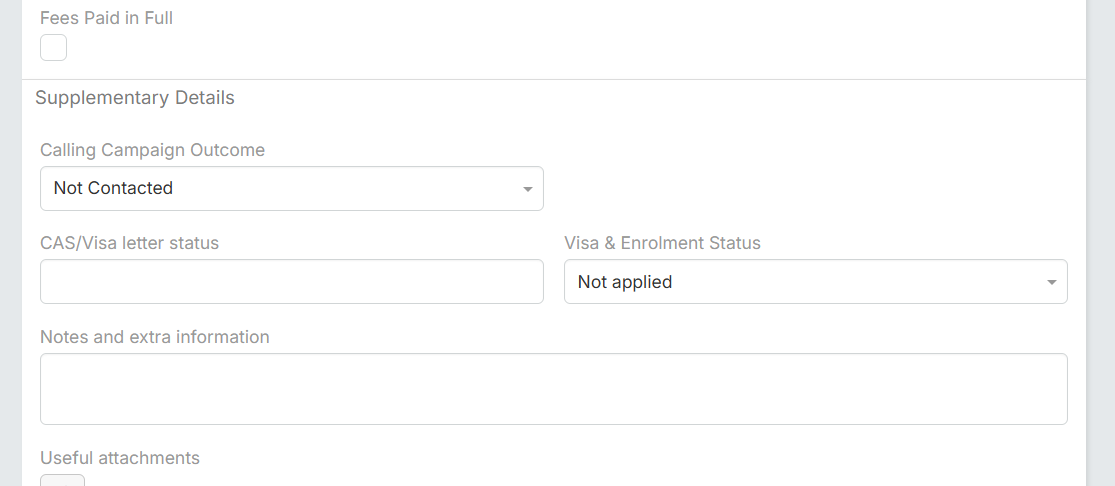This screenshot has width=1115, height=486.
Task: Click the CAS/Visa letter status label
Action: click(x=129, y=243)
